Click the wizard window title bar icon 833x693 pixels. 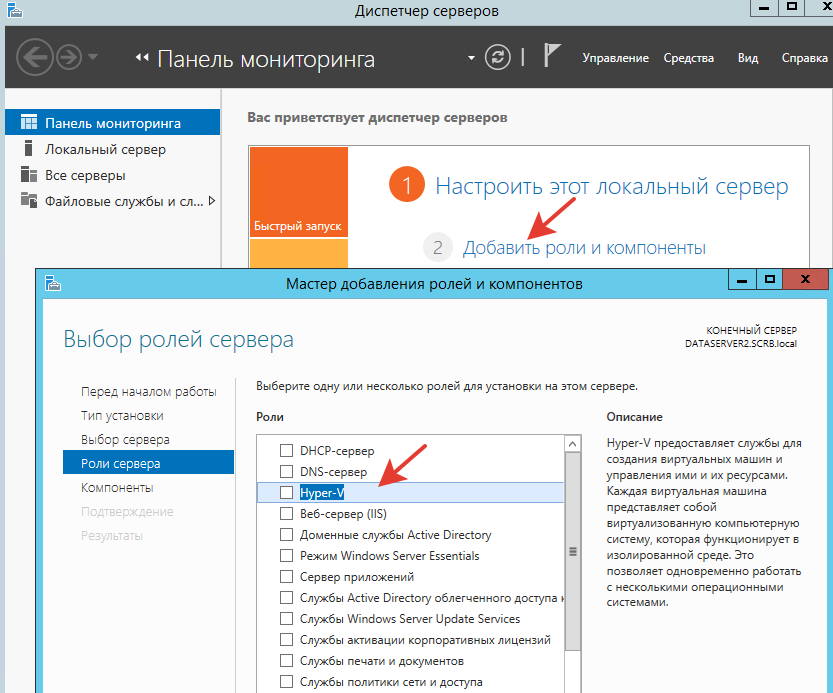[53, 283]
